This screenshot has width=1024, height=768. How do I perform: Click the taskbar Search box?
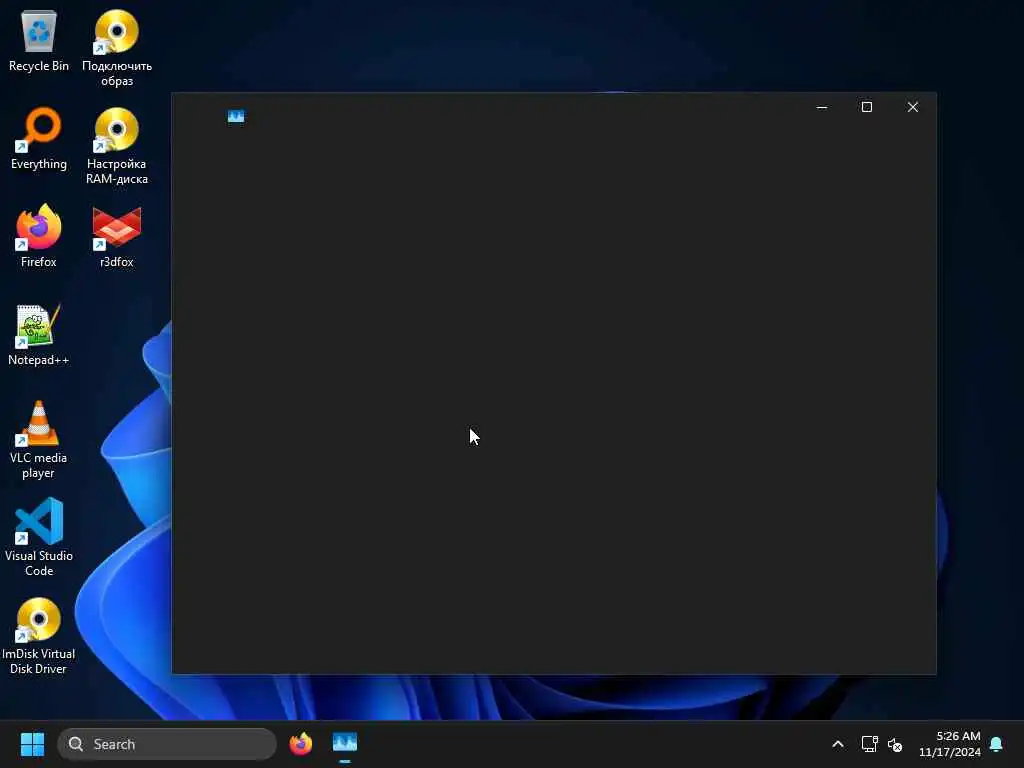tap(167, 744)
